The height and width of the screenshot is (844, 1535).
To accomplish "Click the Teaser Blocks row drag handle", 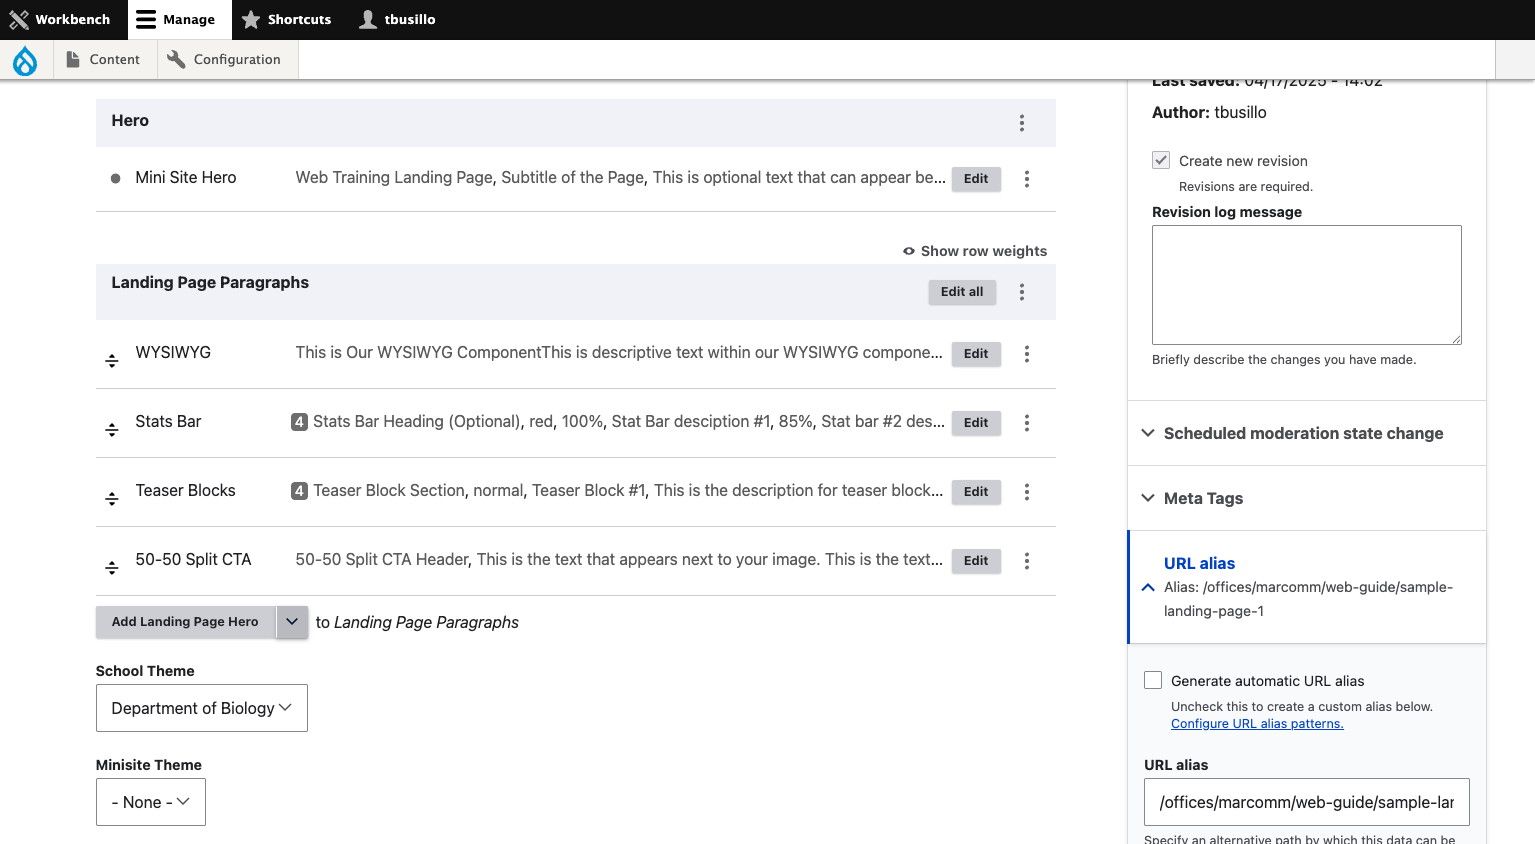I will 112,499.
